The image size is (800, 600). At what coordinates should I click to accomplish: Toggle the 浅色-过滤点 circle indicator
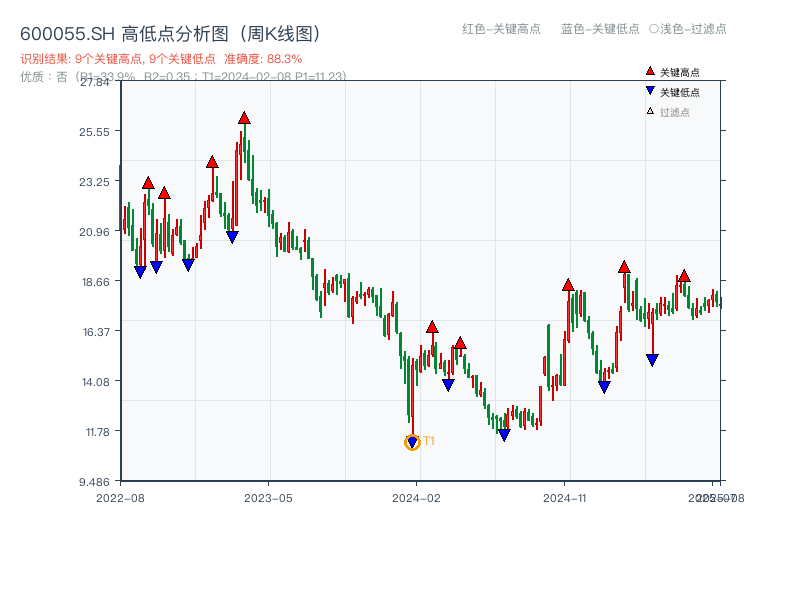[x=654, y=29]
